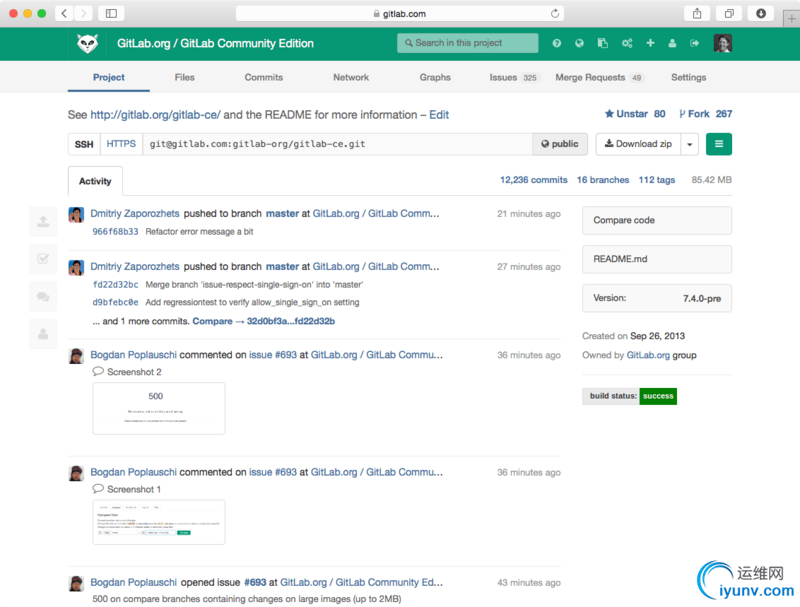The width and height of the screenshot is (800, 607).
Task: Open 112 tags link
Action: [x=657, y=180]
